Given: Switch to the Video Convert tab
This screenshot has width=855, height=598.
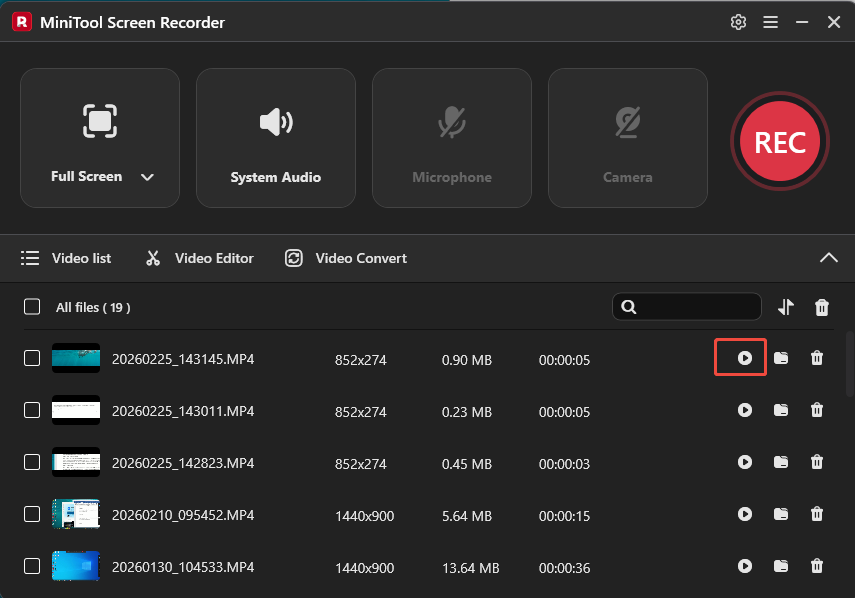Looking at the screenshot, I should coord(345,257).
